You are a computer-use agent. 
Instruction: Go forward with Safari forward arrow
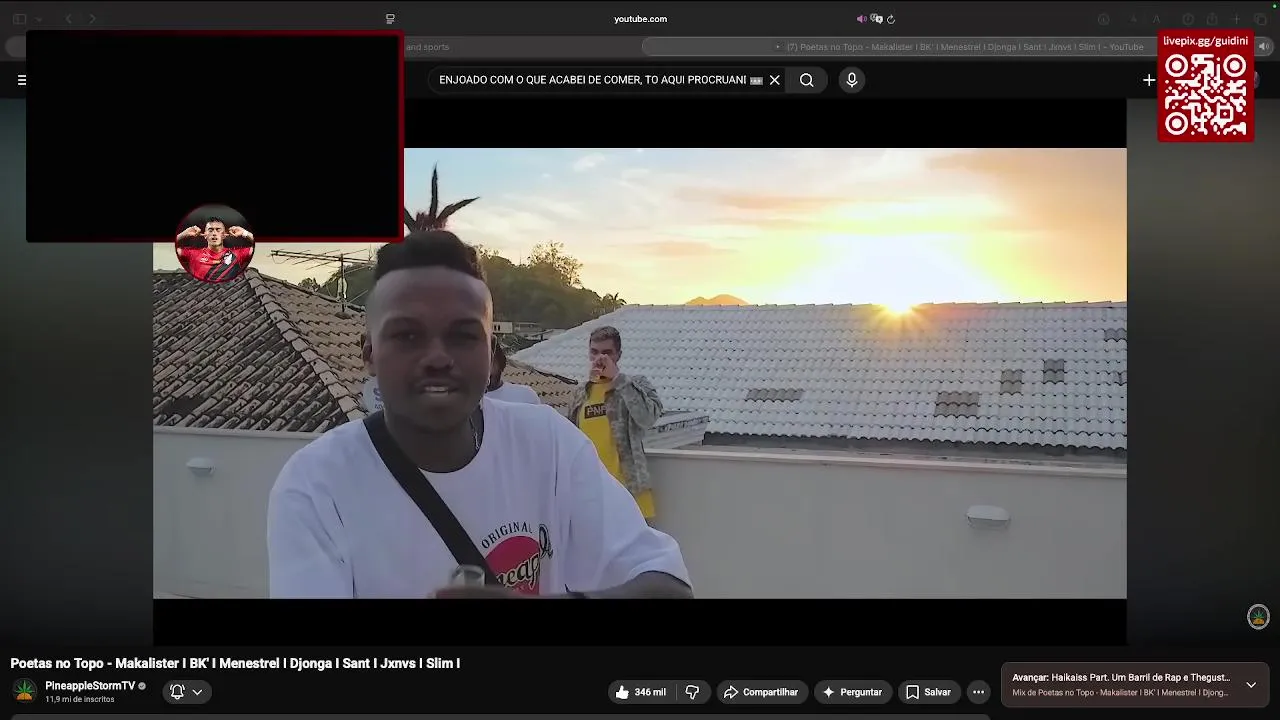tap(92, 19)
